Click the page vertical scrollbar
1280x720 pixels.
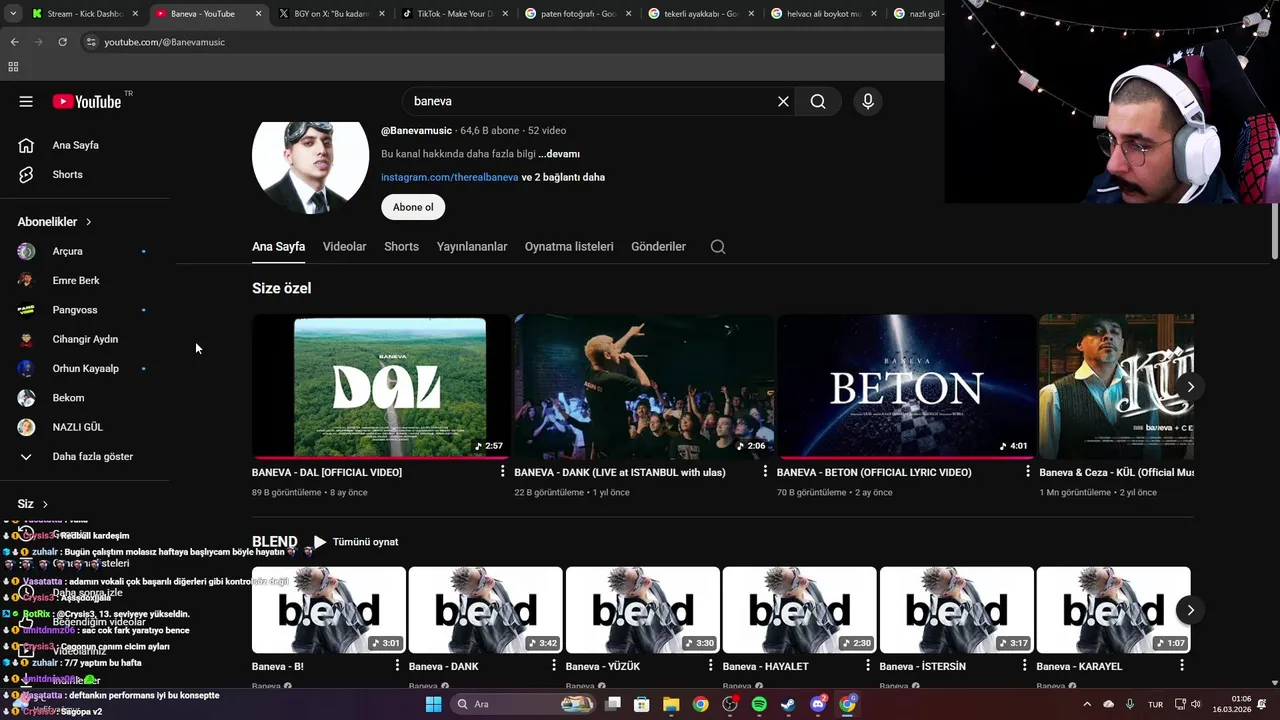1274,232
